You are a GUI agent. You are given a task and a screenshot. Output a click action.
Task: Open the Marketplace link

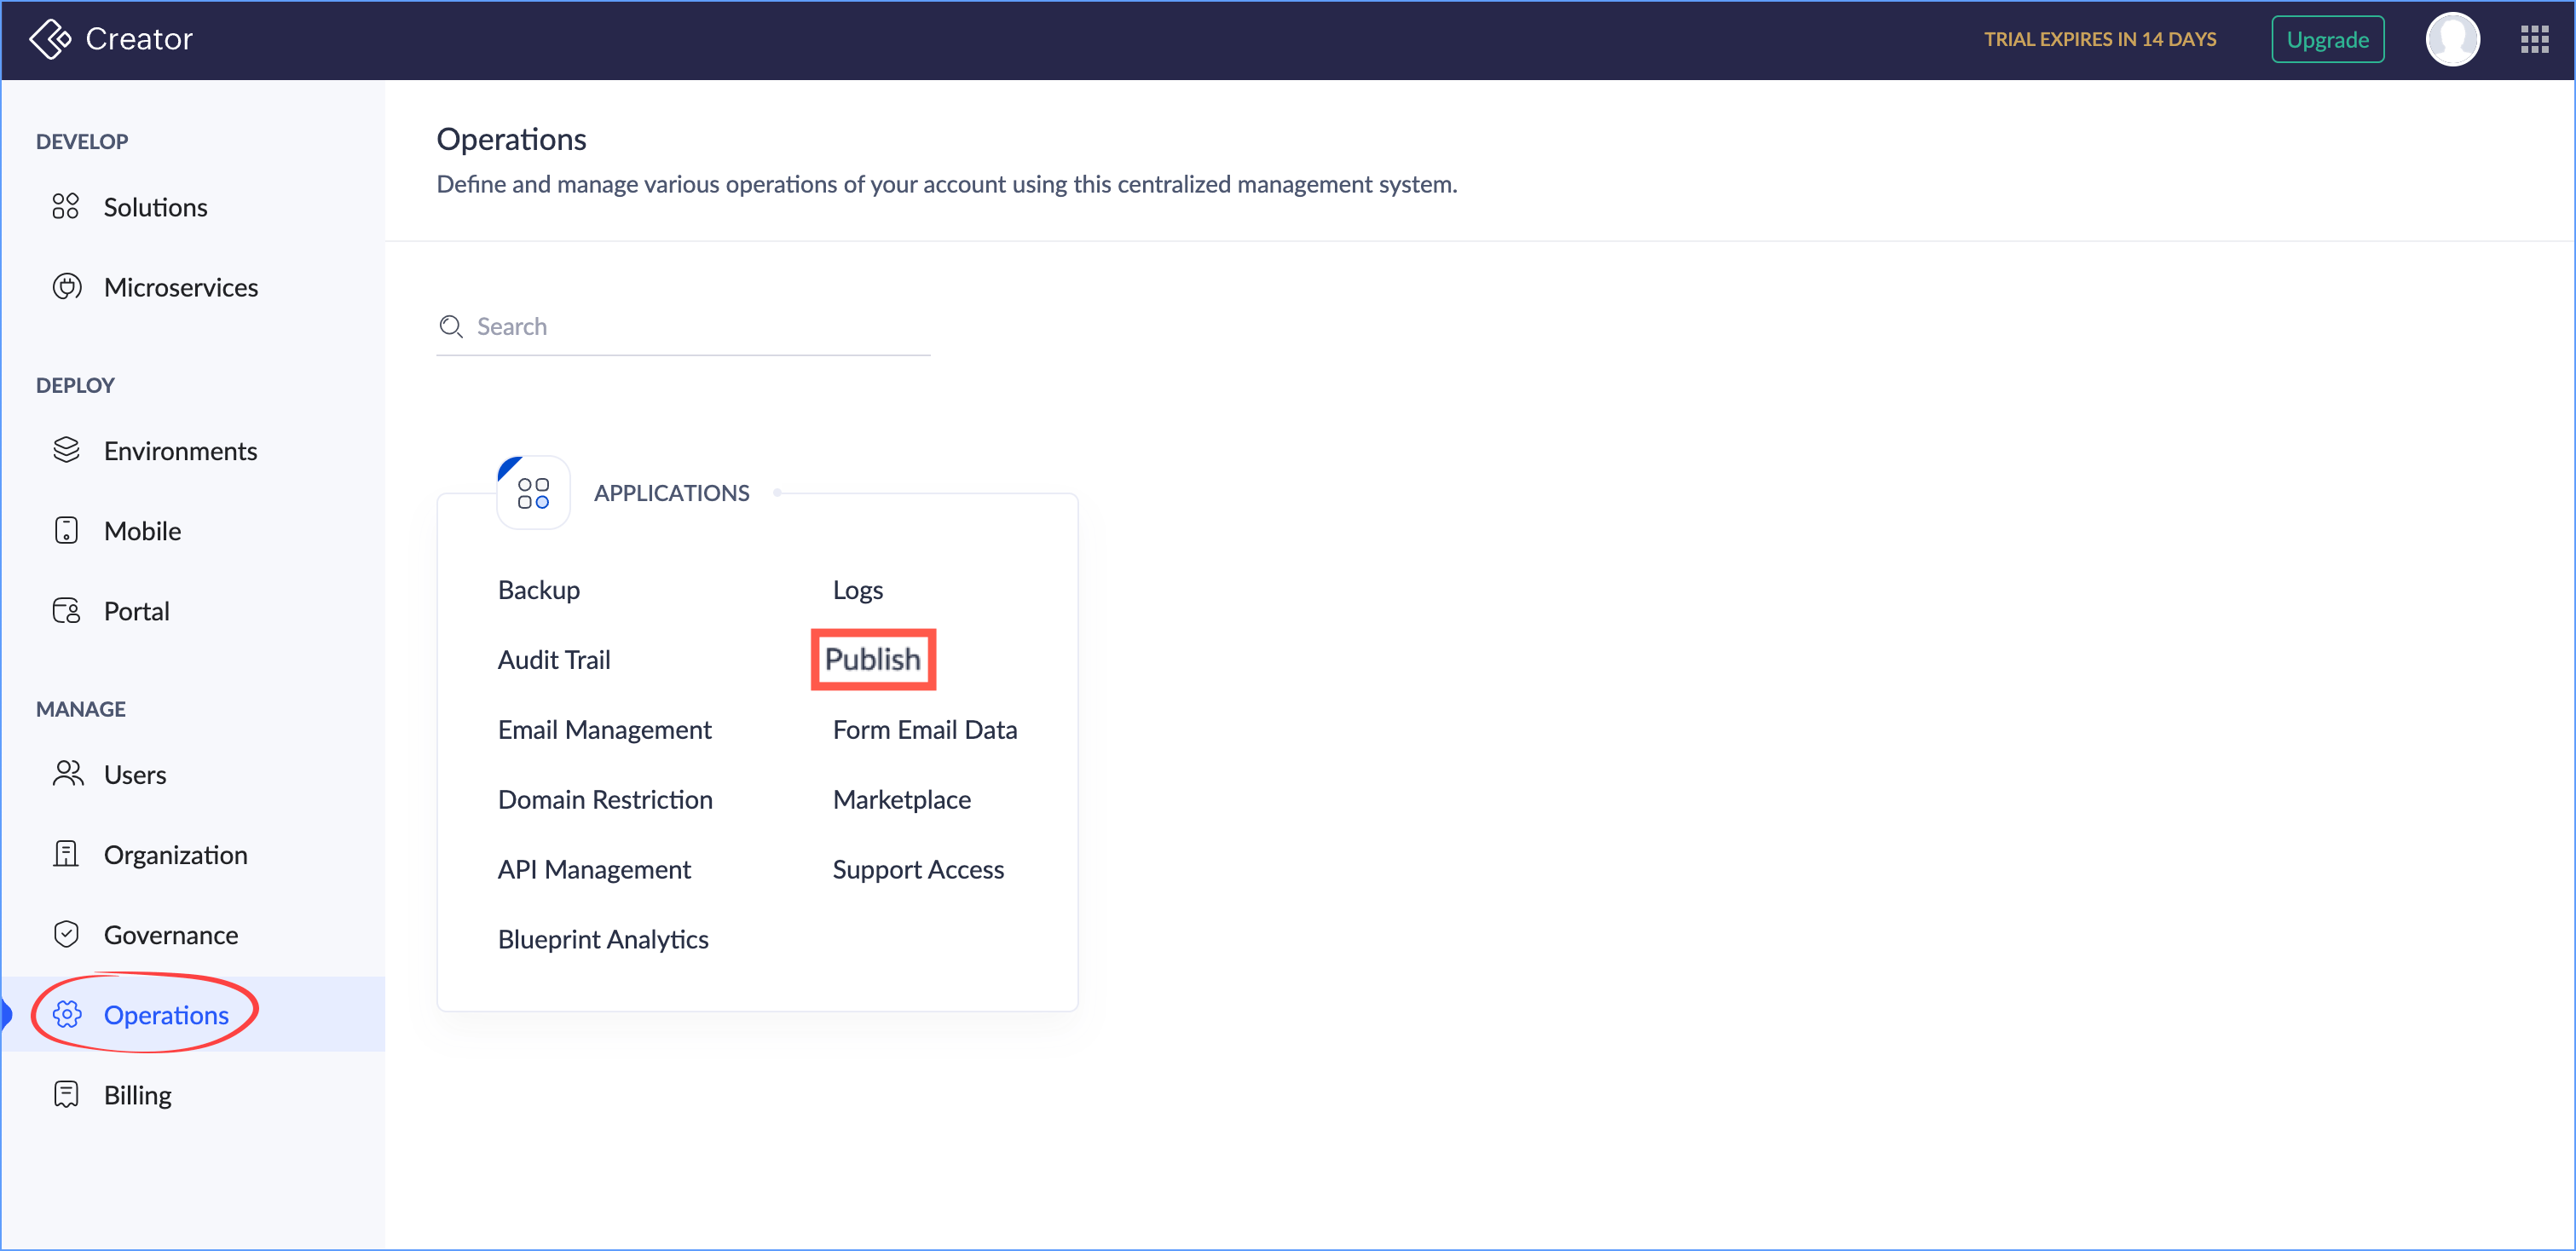point(901,799)
